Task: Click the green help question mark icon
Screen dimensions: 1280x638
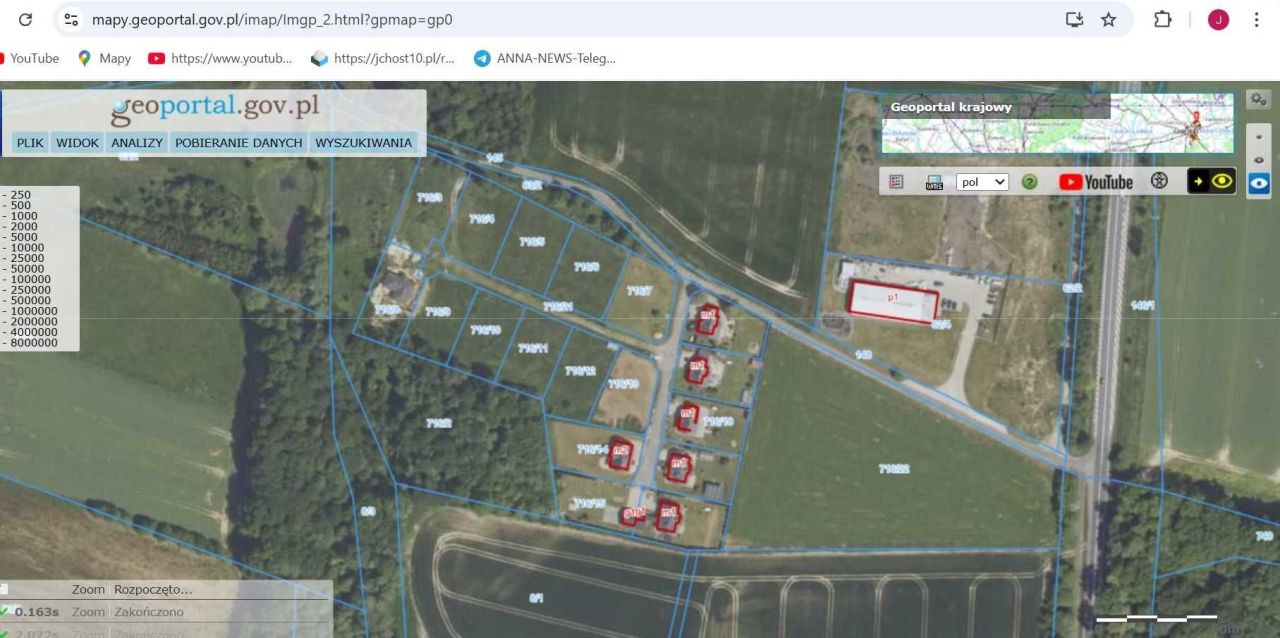Action: coord(1029,182)
